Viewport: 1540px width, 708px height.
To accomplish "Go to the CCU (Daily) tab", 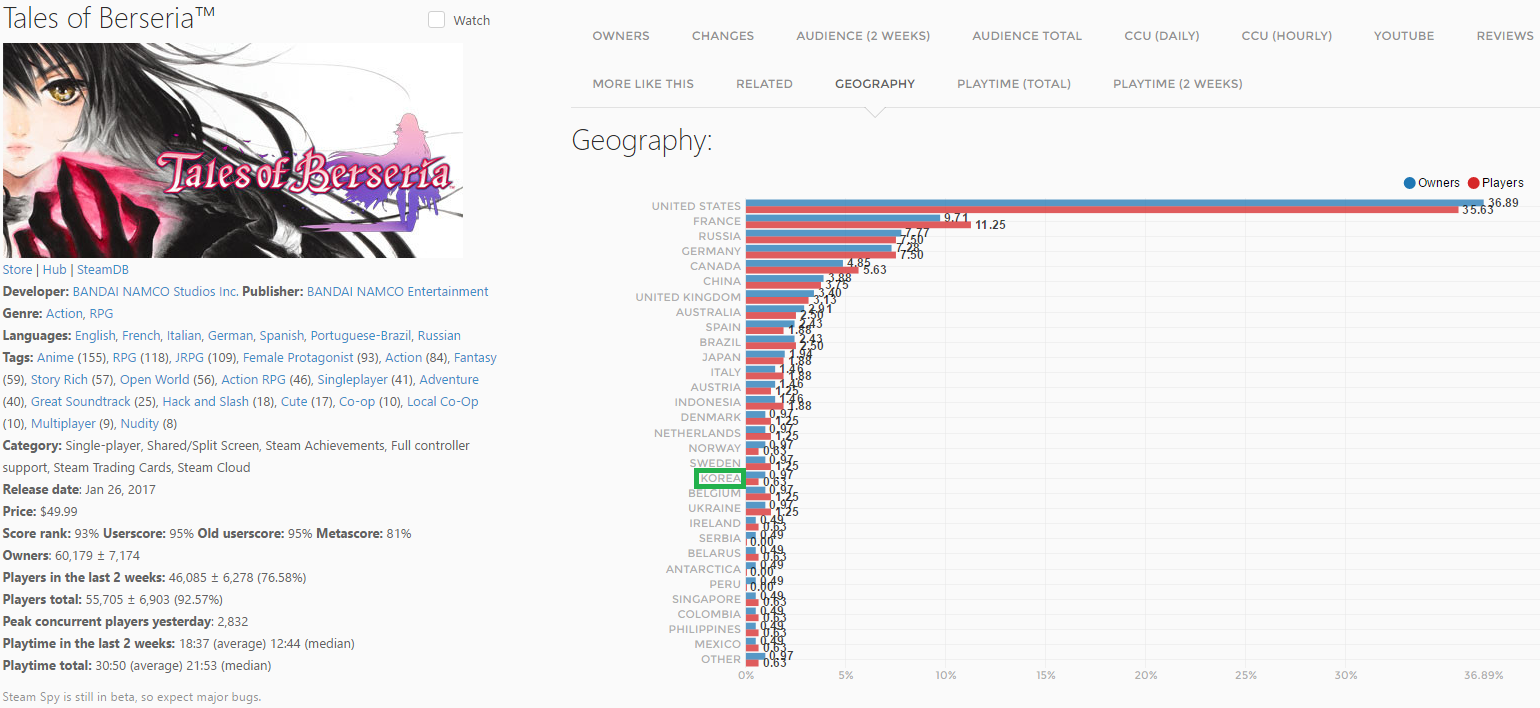I will pos(1162,36).
